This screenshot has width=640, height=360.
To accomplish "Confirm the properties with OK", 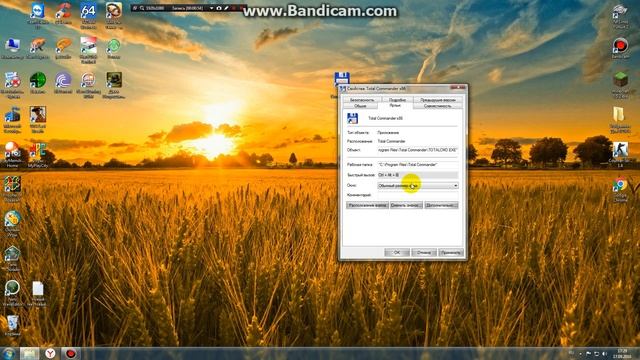I will pos(397,253).
